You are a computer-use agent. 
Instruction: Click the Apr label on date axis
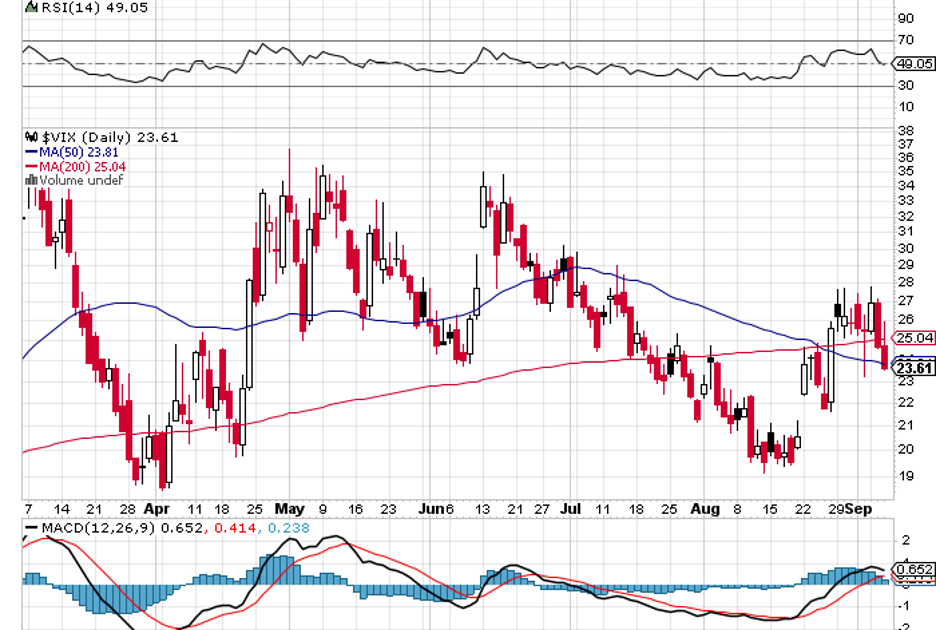[156, 508]
